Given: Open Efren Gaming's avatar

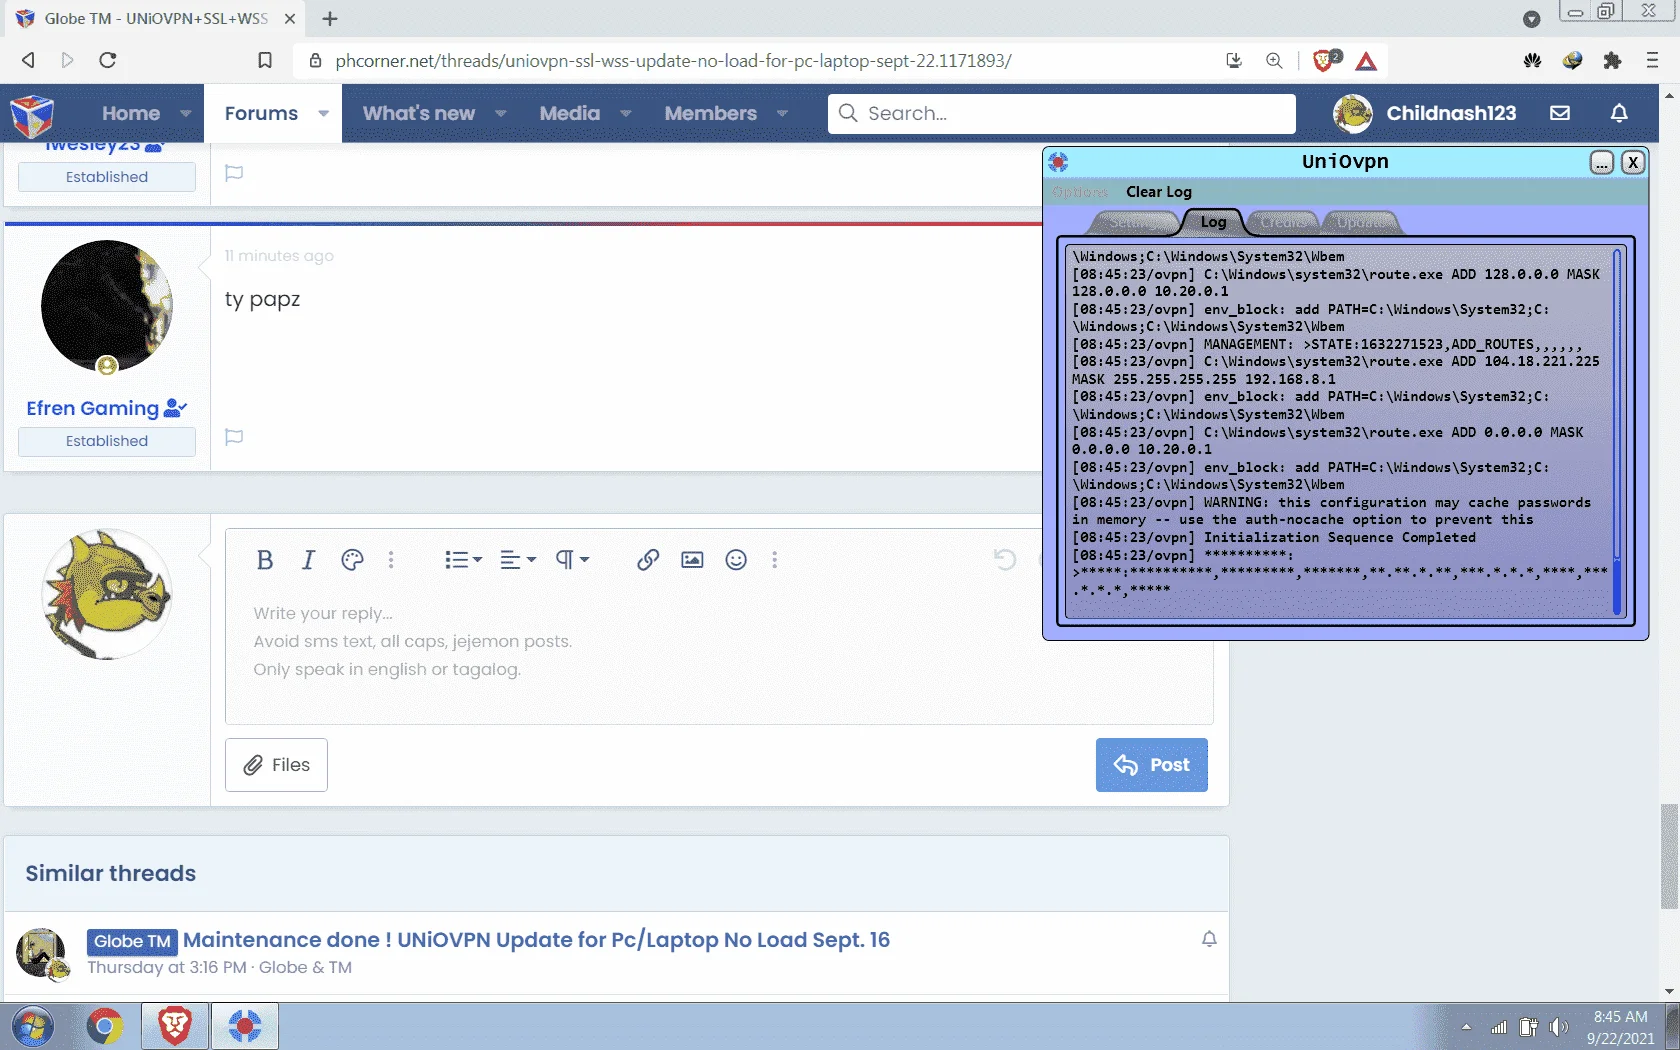Looking at the screenshot, I should tap(107, 306).
